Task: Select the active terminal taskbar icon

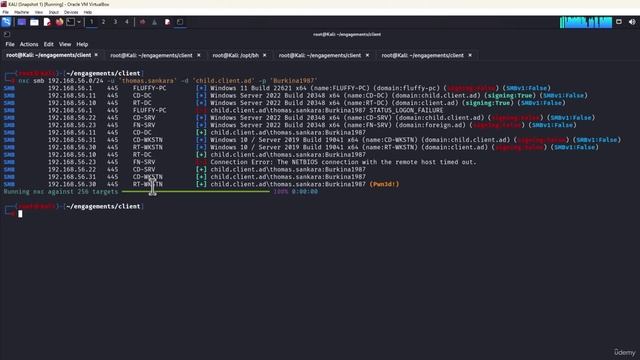Action: 180,22
